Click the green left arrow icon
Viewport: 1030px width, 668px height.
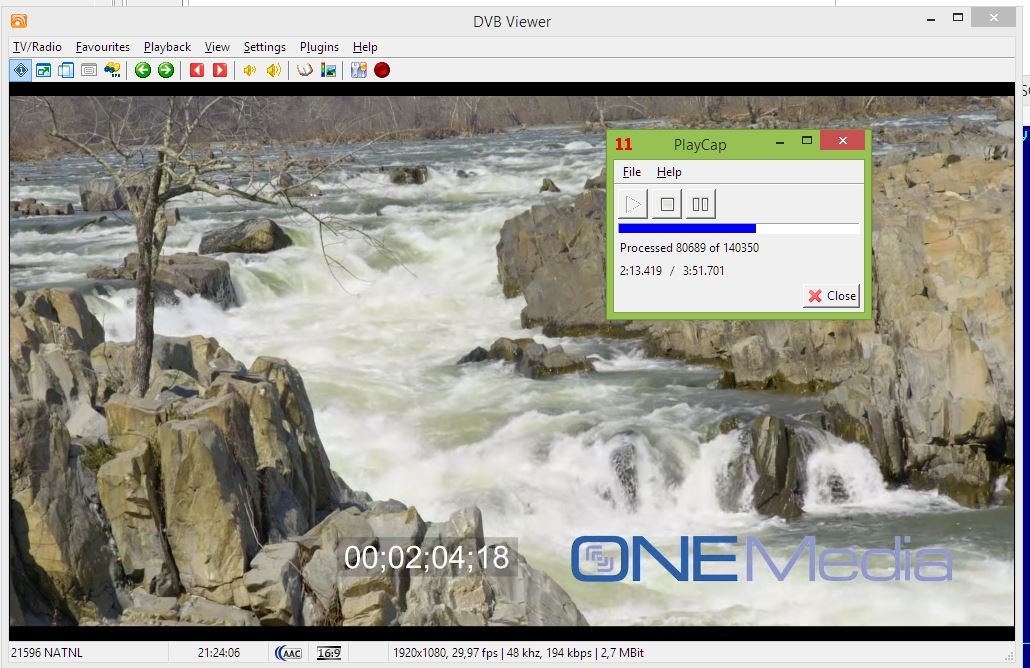coord(143,70)
